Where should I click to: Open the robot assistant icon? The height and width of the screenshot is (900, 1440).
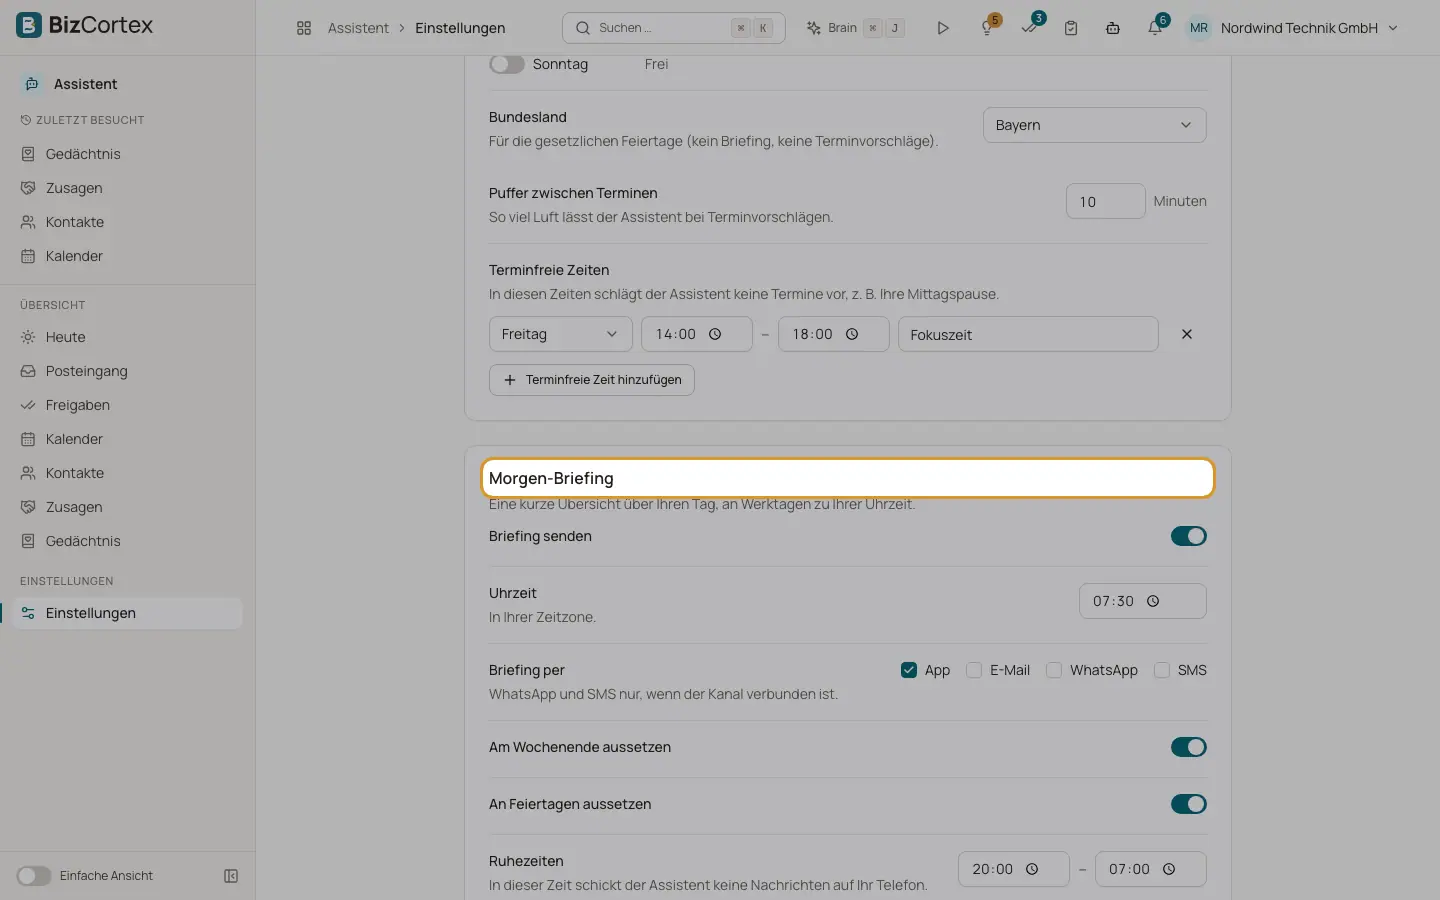pos(1113,28)
